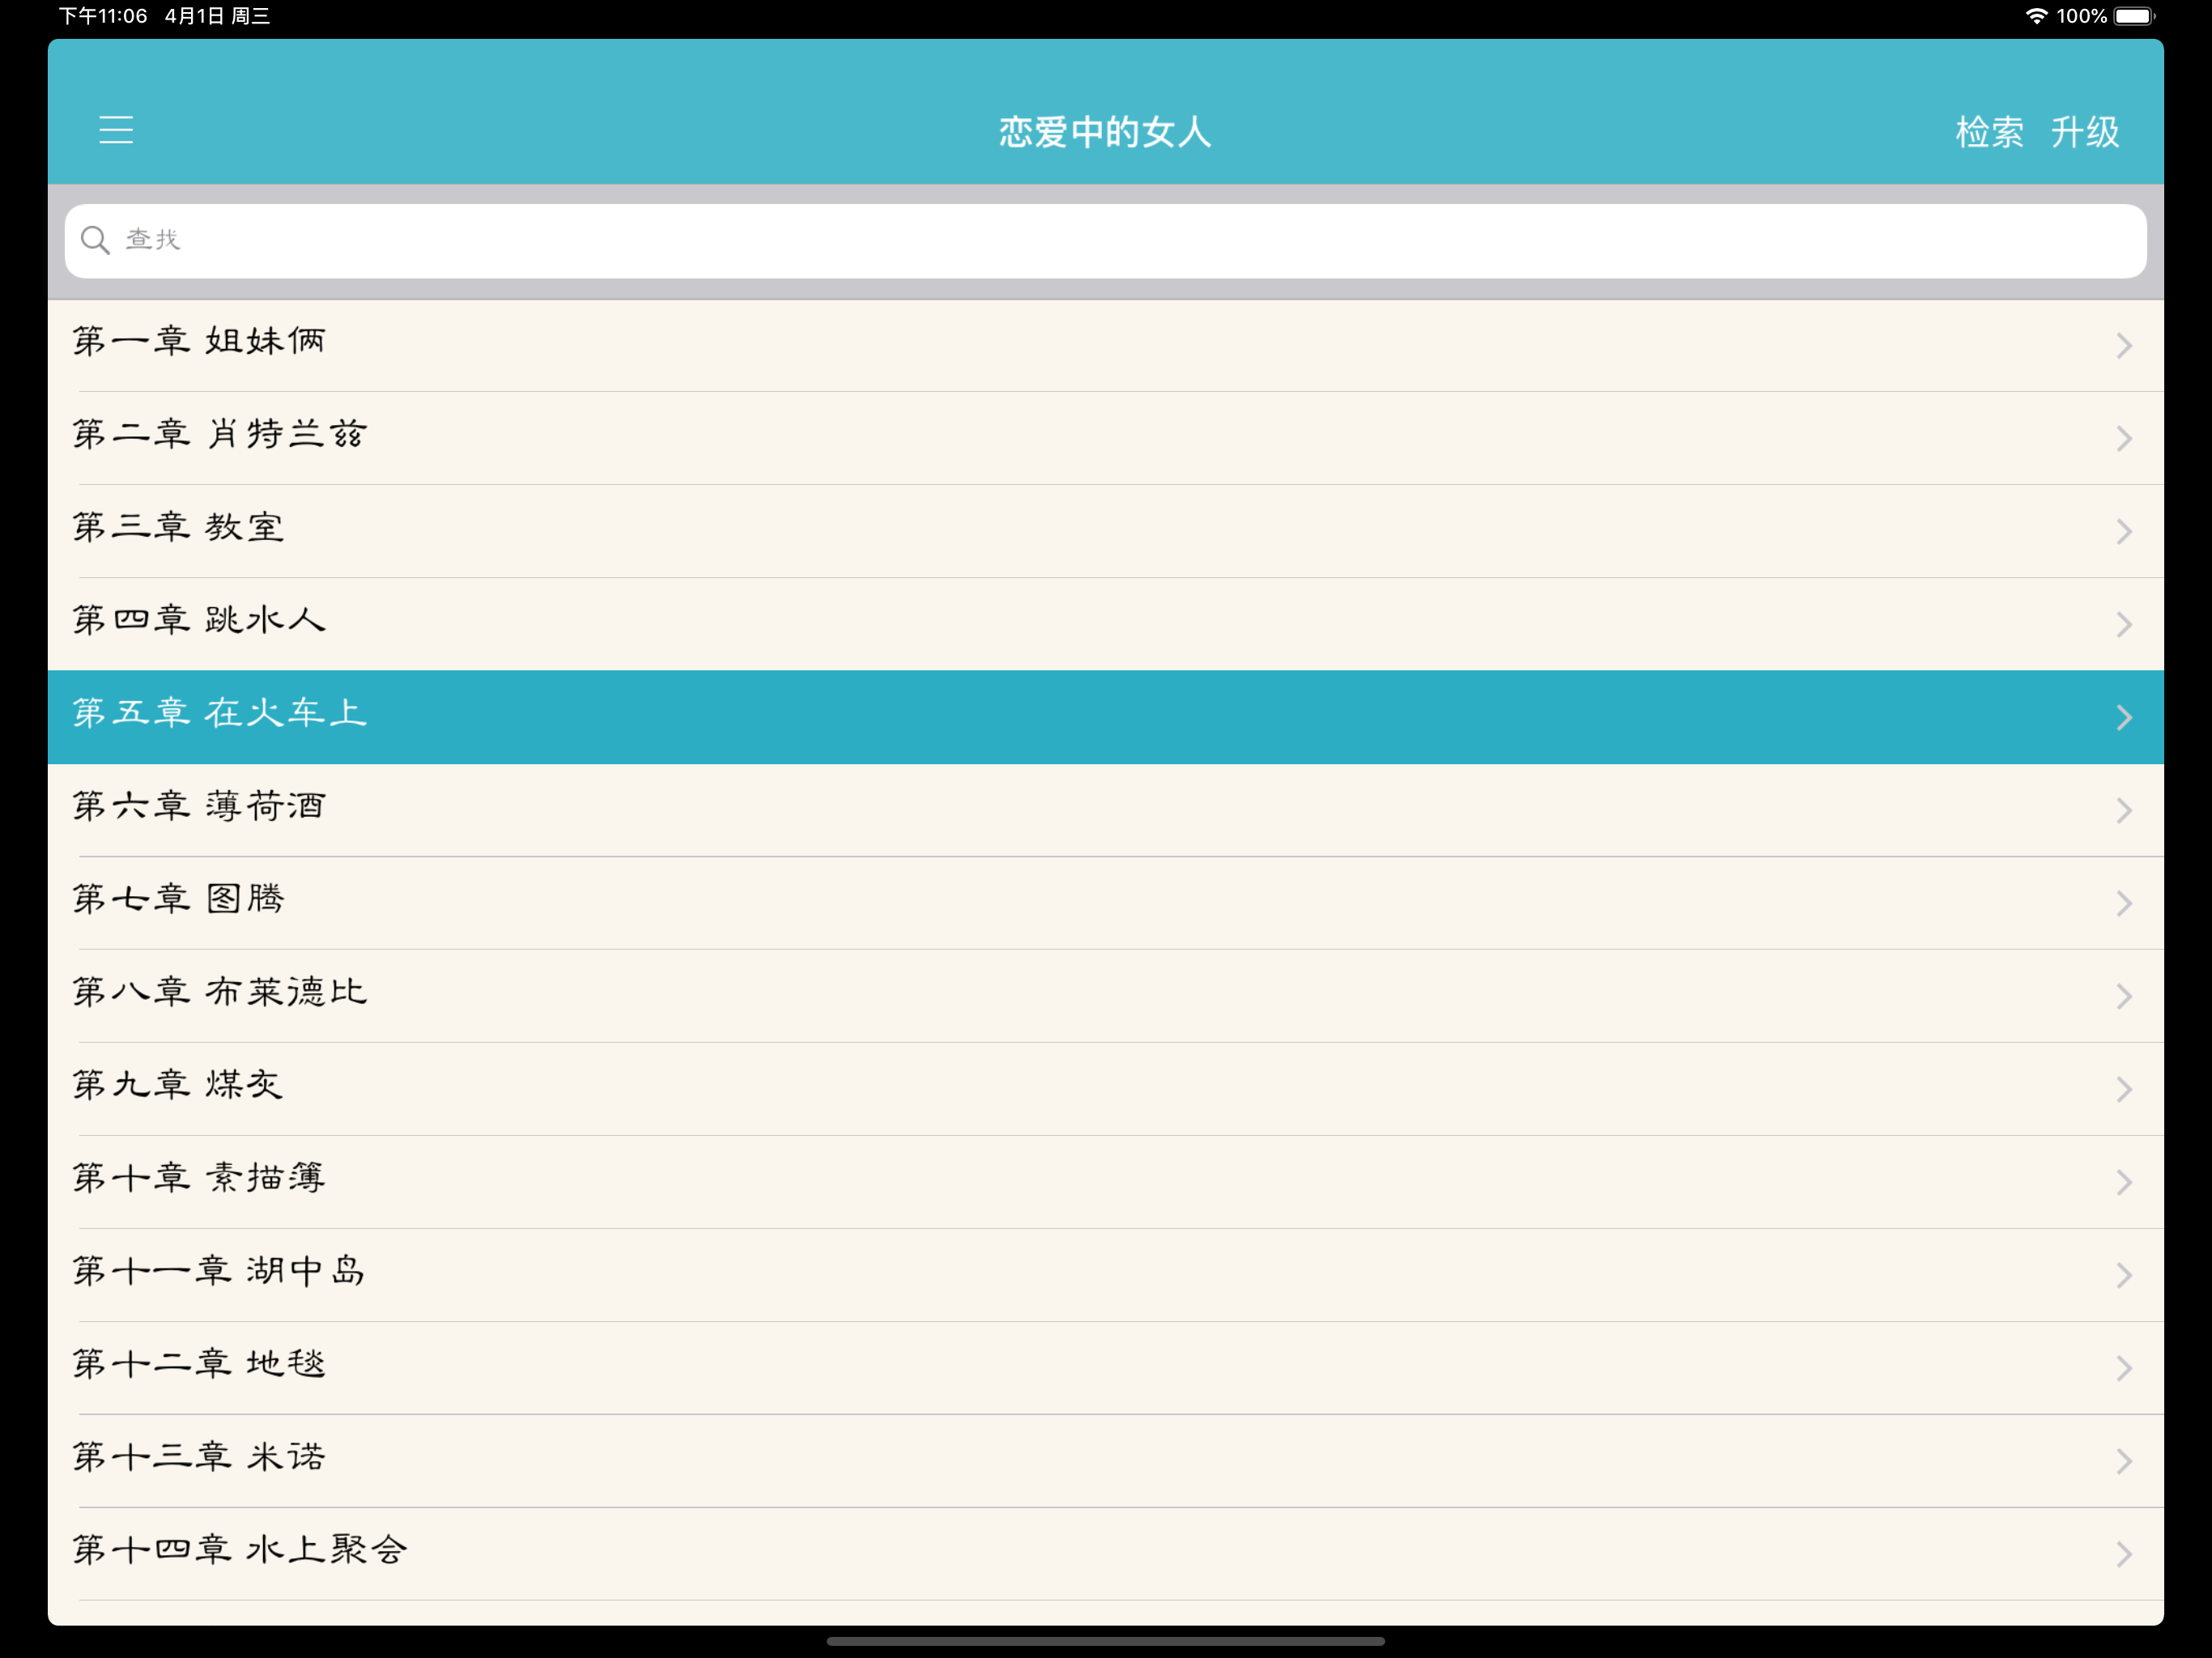Open chapter 第六章 薄荷酒
2212x1658 pixels.
coord(1105,810)
